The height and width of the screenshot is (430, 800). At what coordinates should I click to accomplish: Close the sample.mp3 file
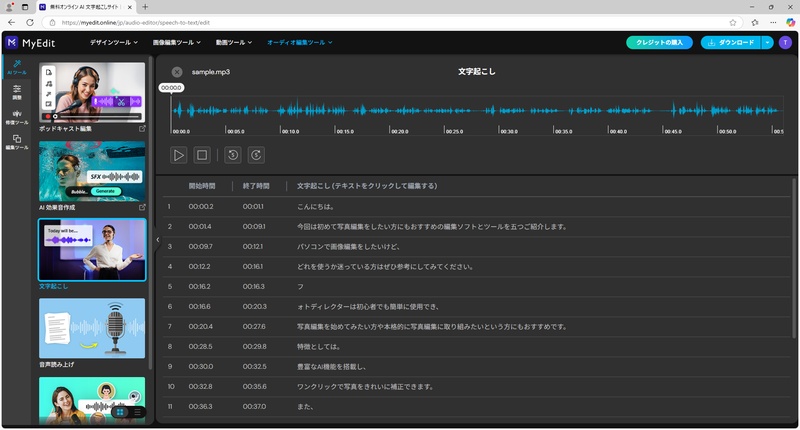(x=177, y=72)
